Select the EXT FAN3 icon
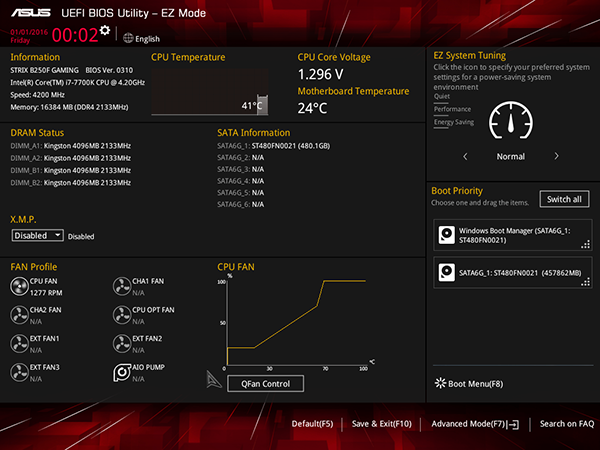The width and height of the screenshot is (600, 450). tap(19, 372)
